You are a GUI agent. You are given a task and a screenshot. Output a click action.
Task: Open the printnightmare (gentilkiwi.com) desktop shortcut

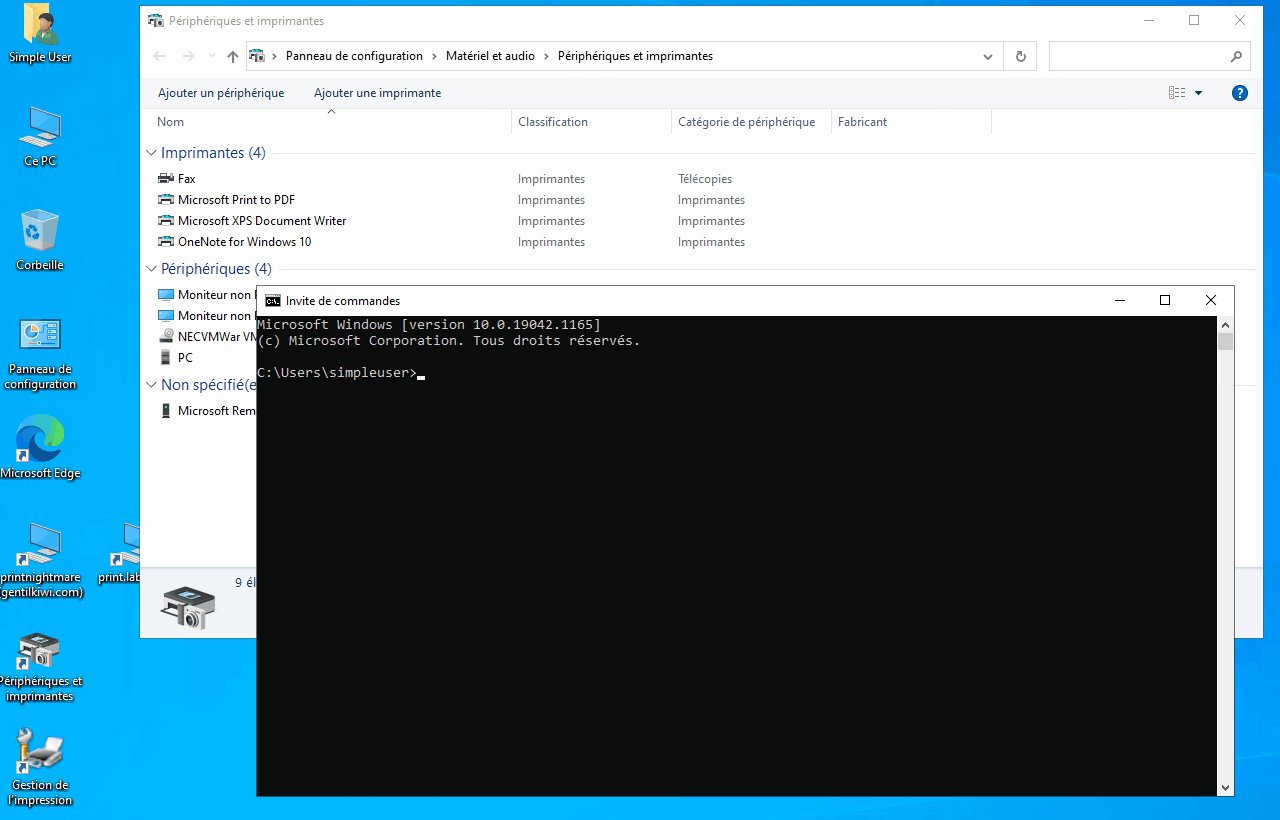(40, 560)
